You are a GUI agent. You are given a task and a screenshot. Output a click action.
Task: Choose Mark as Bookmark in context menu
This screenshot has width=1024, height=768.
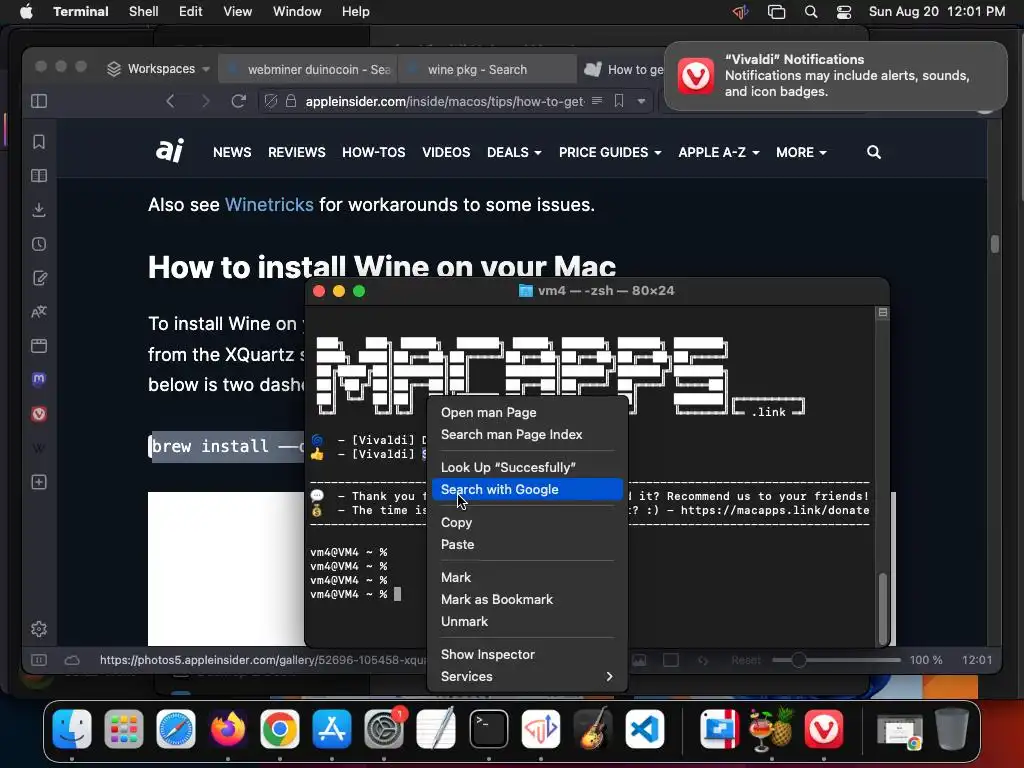527,599
